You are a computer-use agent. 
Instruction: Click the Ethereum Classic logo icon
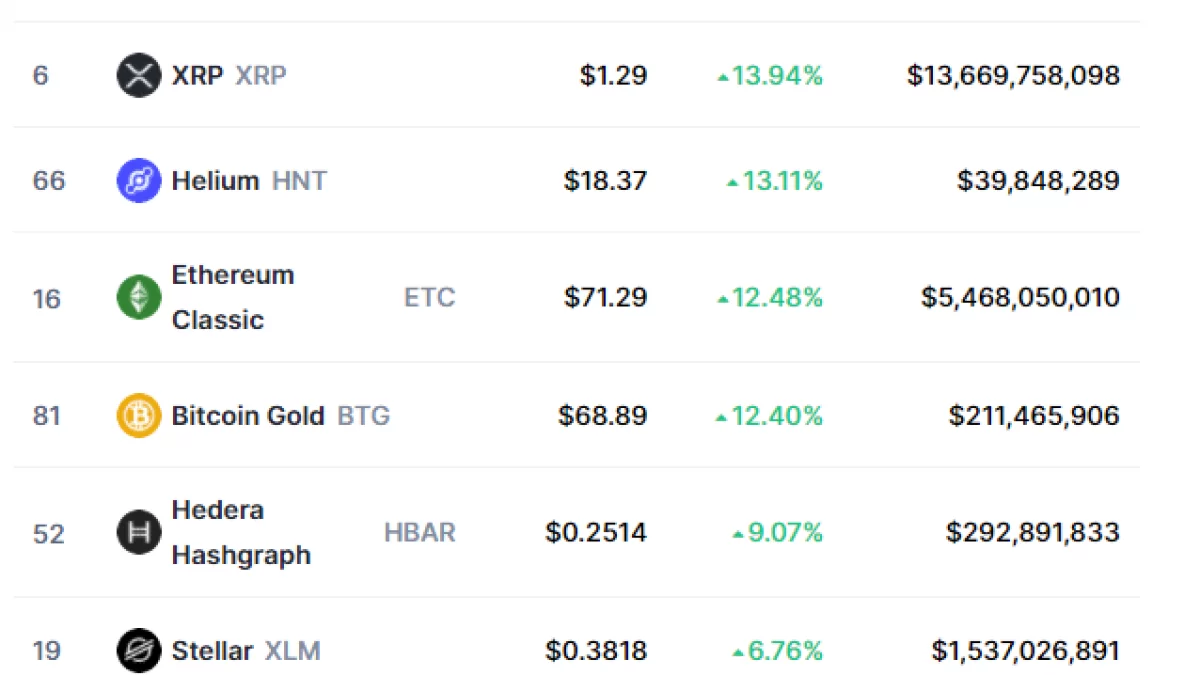pyautogui.click(x=138, y=297)
